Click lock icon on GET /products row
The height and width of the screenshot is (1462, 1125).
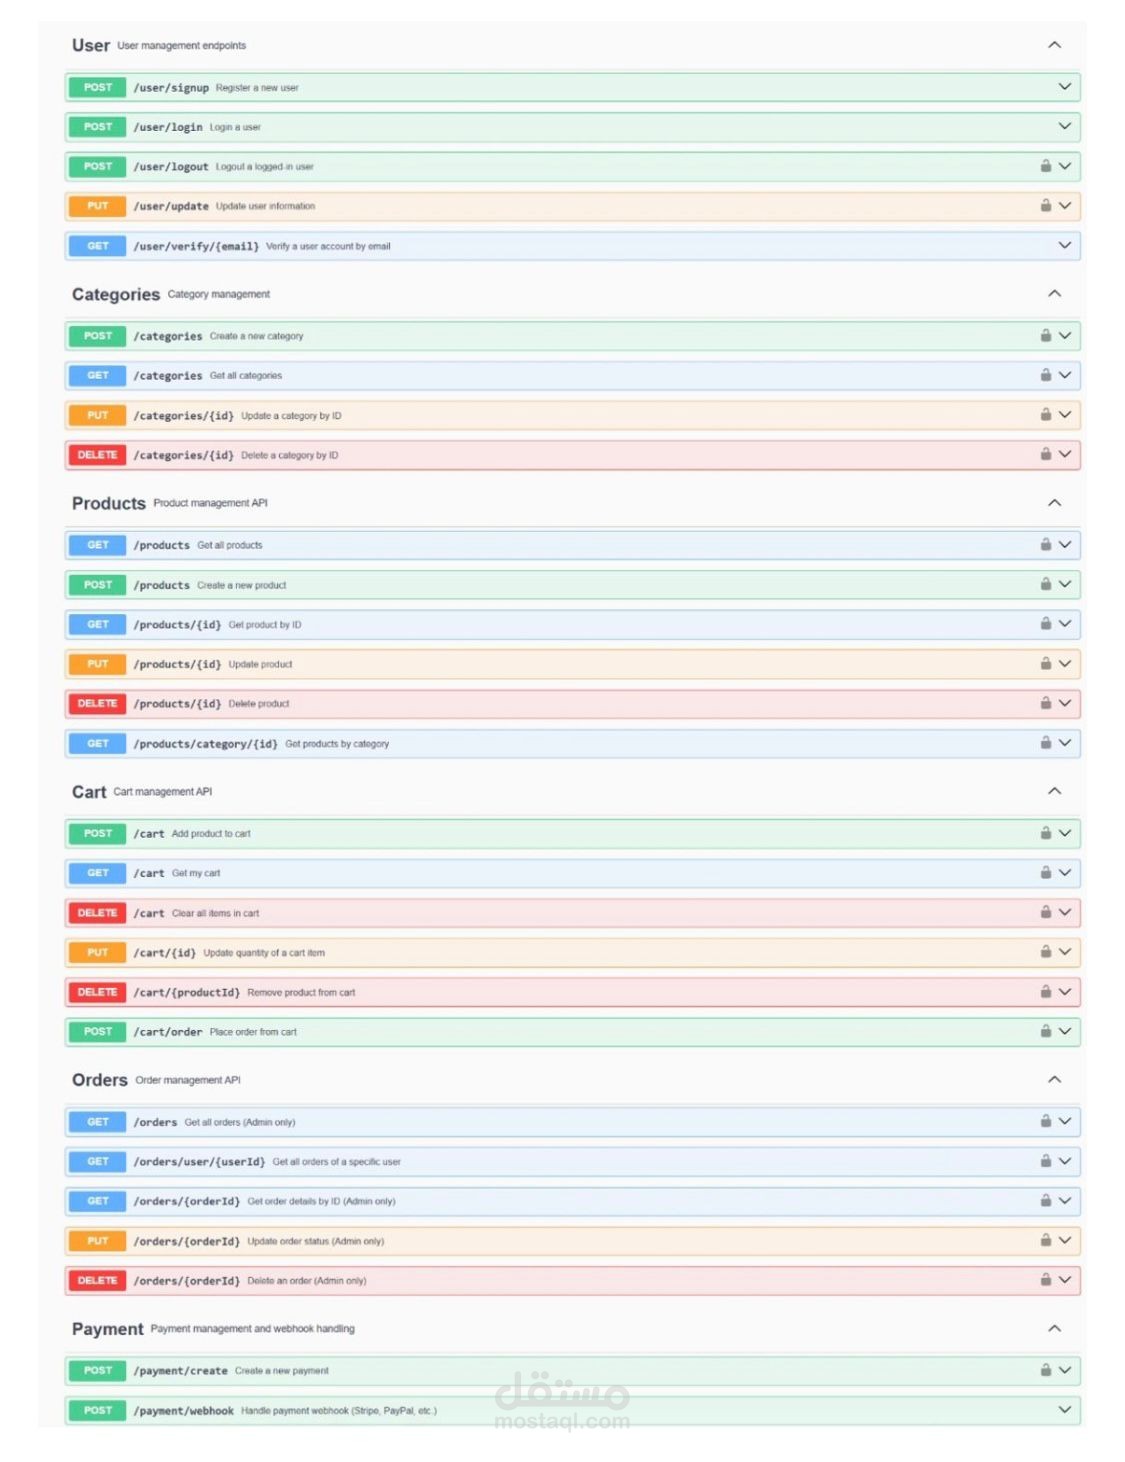[1045, 544]
